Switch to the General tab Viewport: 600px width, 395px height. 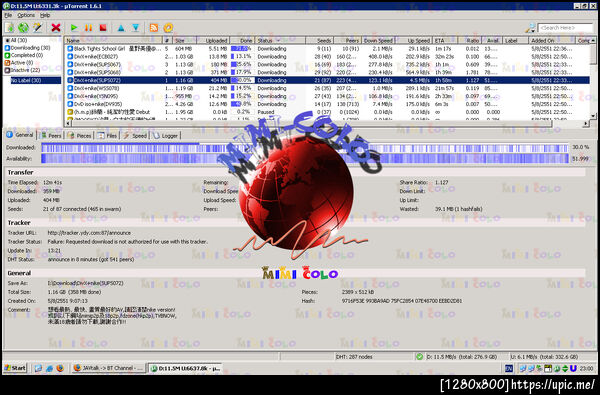(20, 135)
